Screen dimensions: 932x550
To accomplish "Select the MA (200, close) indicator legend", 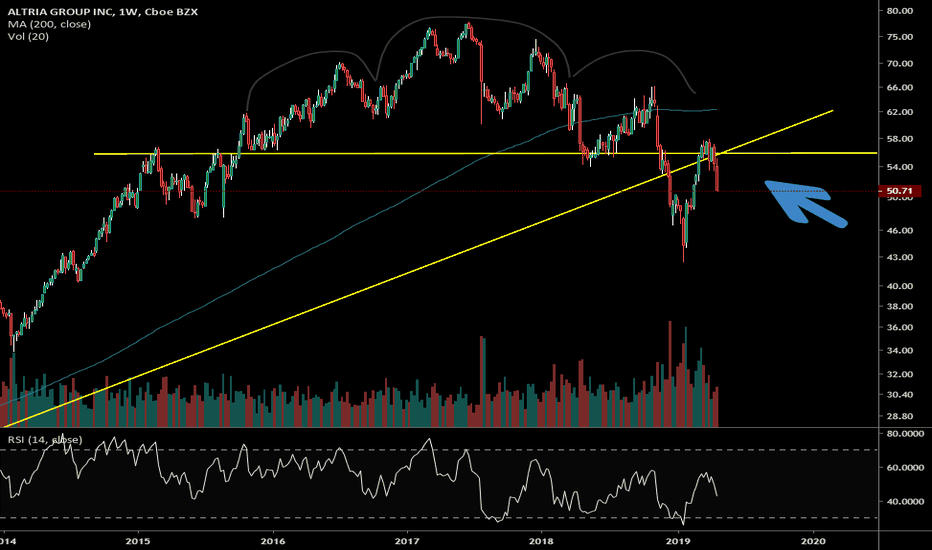I will (49, 24).
